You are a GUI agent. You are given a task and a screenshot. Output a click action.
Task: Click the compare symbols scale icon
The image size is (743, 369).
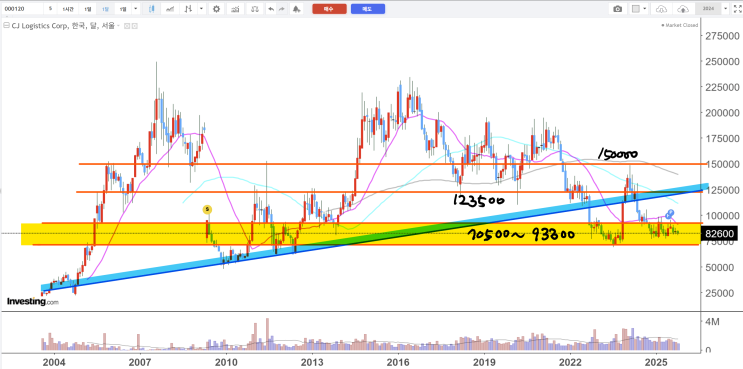point(255,9)
